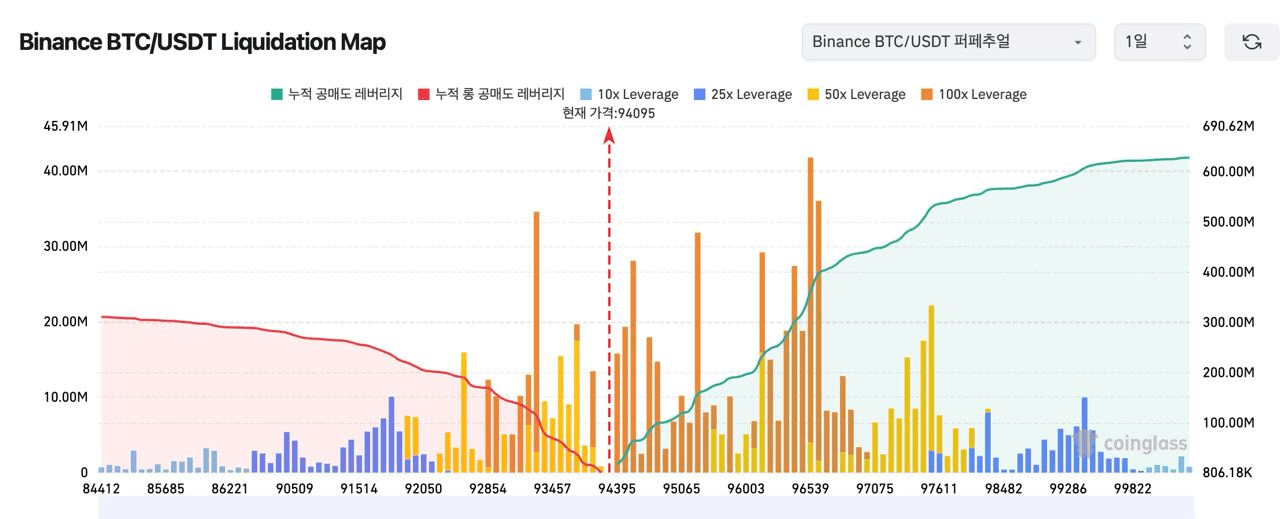Open the Binance BTC/USDT 퍼페추얼 dropdown
This screenshot has width=1280, height=519.
pyautogui.click(x=948, y=42)
